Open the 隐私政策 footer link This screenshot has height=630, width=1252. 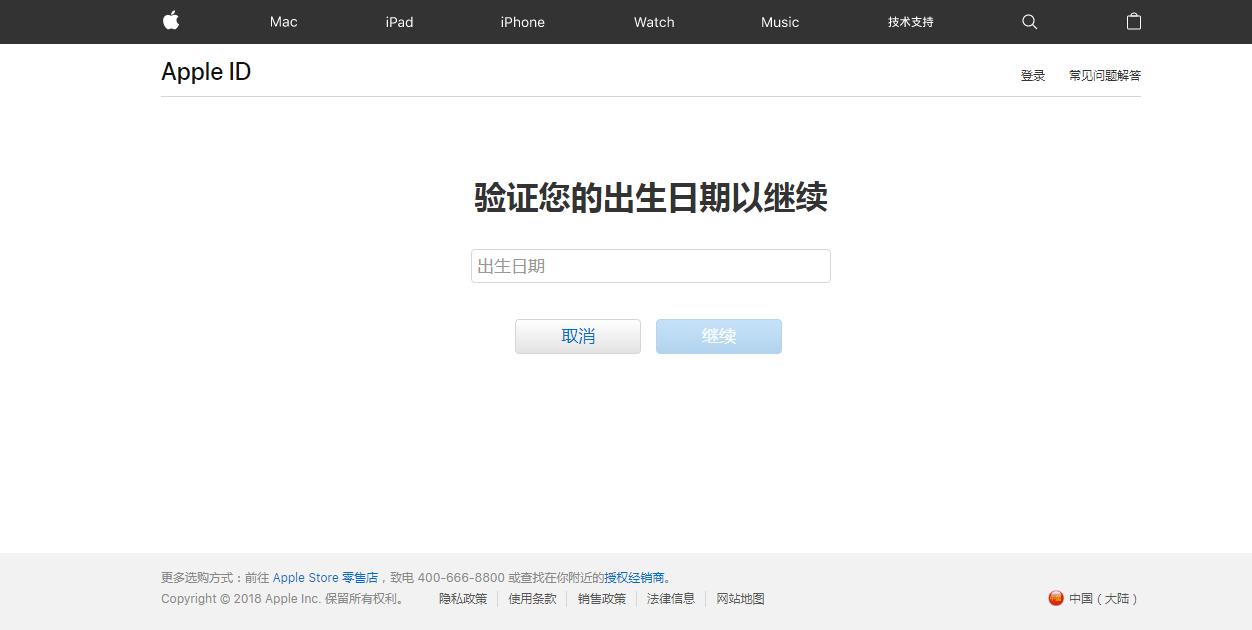[463, 599]
